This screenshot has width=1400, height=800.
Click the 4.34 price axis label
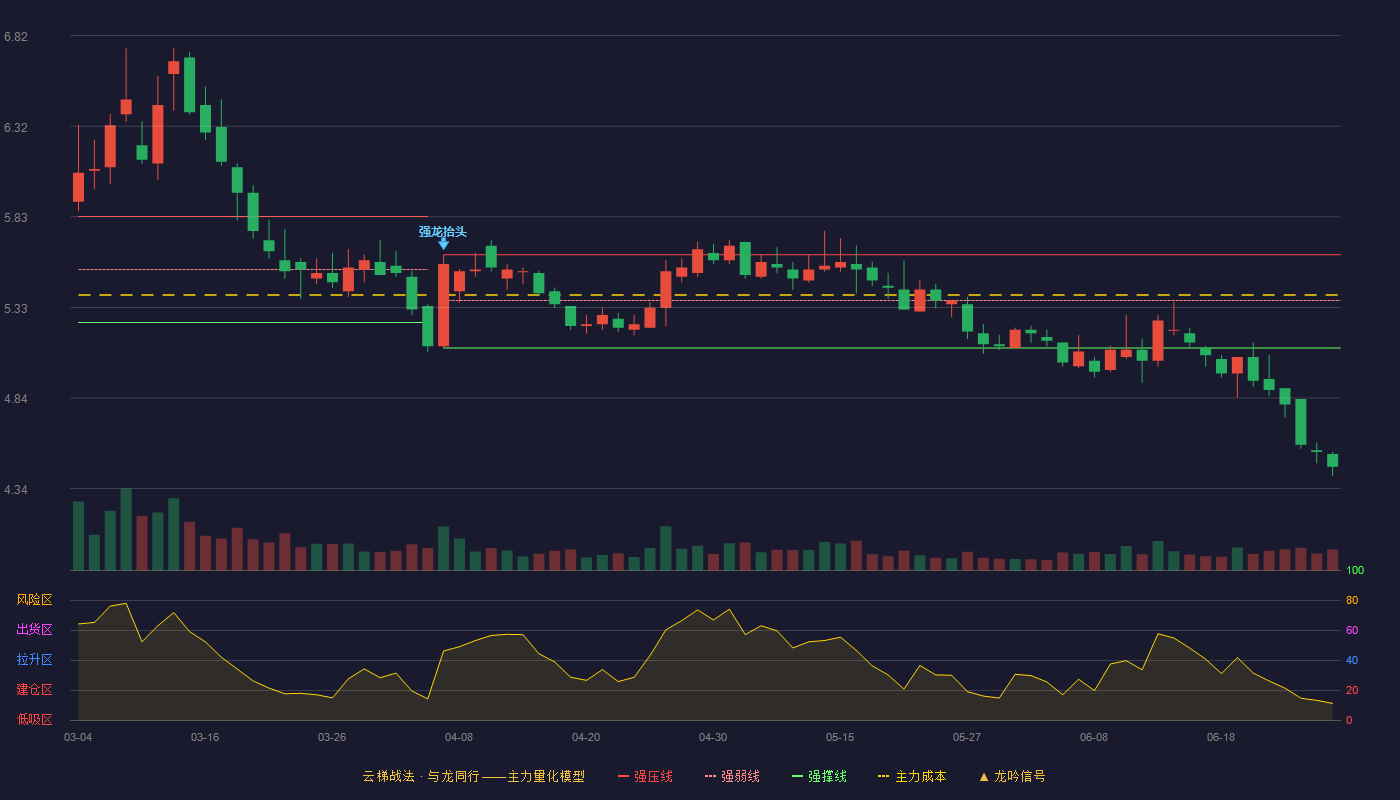(16, 490)
